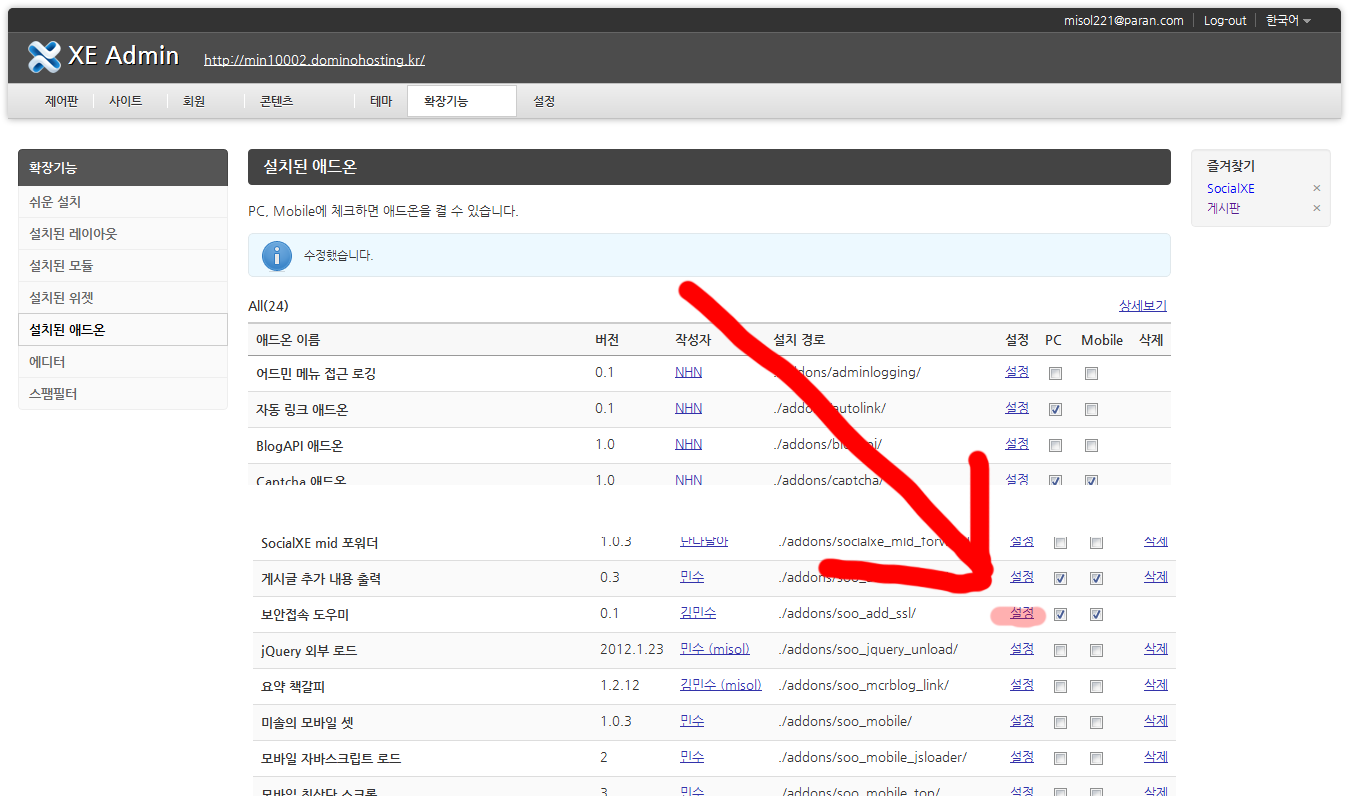This screenshot has height=796, width=1349.
Task: Check Mobile for 미솔의 모바일 셋
Action: coord(1096,722)
